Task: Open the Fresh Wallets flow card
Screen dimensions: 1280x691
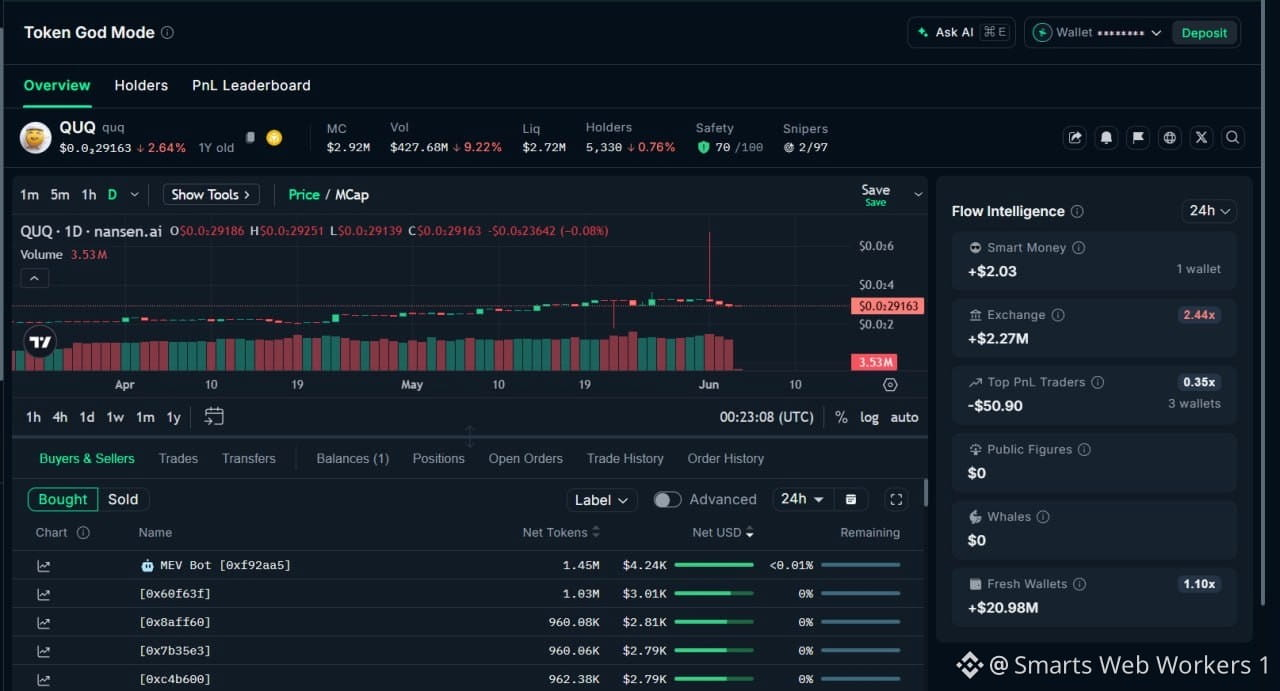Action: [x=1094, y=597]
